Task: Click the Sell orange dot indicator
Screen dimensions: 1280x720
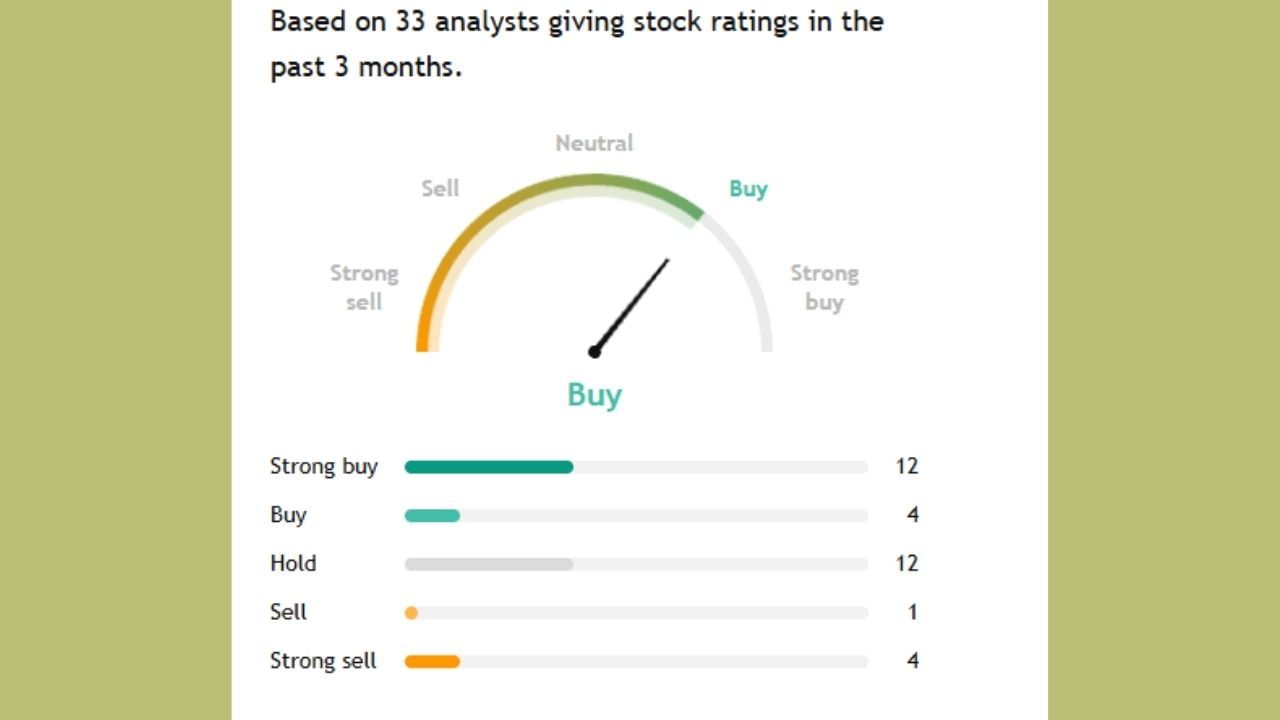Action: coord(411,613)
